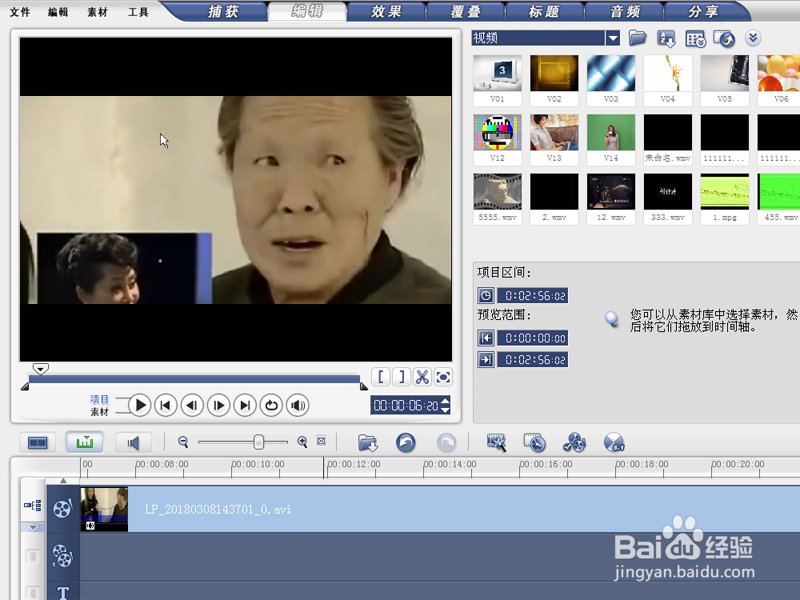Switch to the 捕获 step tab
The height and width of the screenshot is (600, 800).
point(223,11)
